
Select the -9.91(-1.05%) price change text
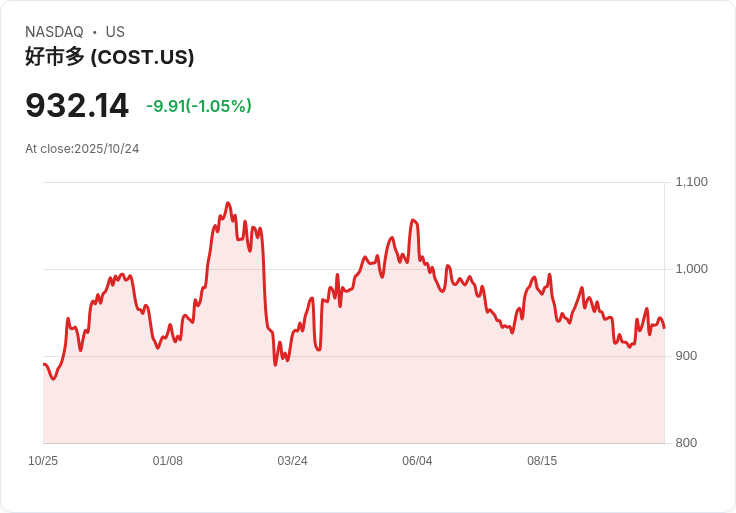click(199, 106)
